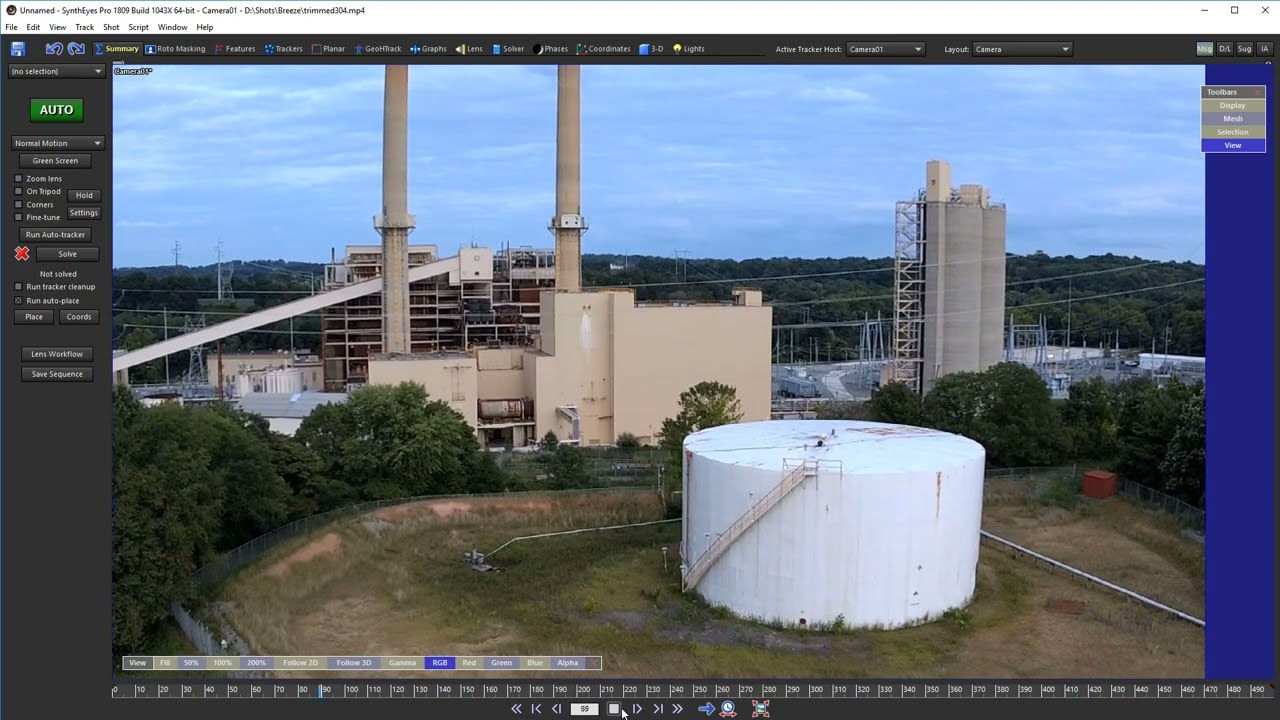This screenshot has height=720, width=1280.
Task: Click the Save file disk icon
Action: [x=17, y=48]
